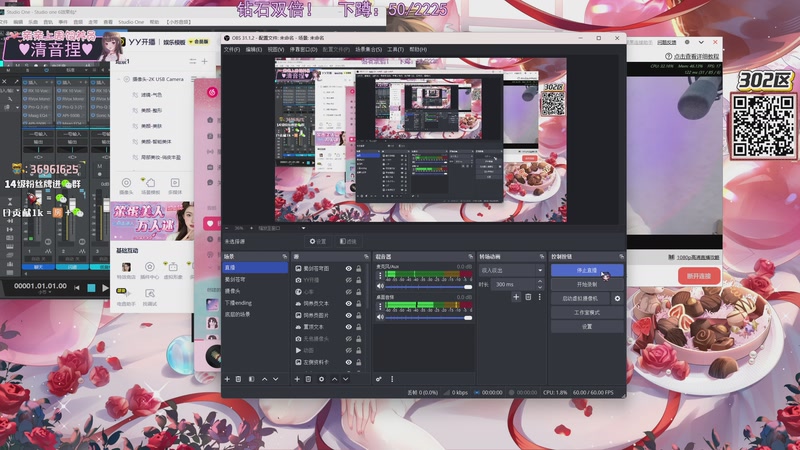This screenshot has width=800, height=450.
Task: Add a new source with the plus icon
Action: [x=297, y=379]
